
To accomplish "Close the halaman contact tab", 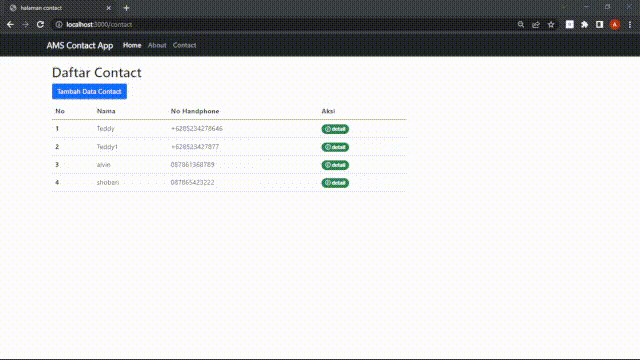I will [x=109, y=8].
